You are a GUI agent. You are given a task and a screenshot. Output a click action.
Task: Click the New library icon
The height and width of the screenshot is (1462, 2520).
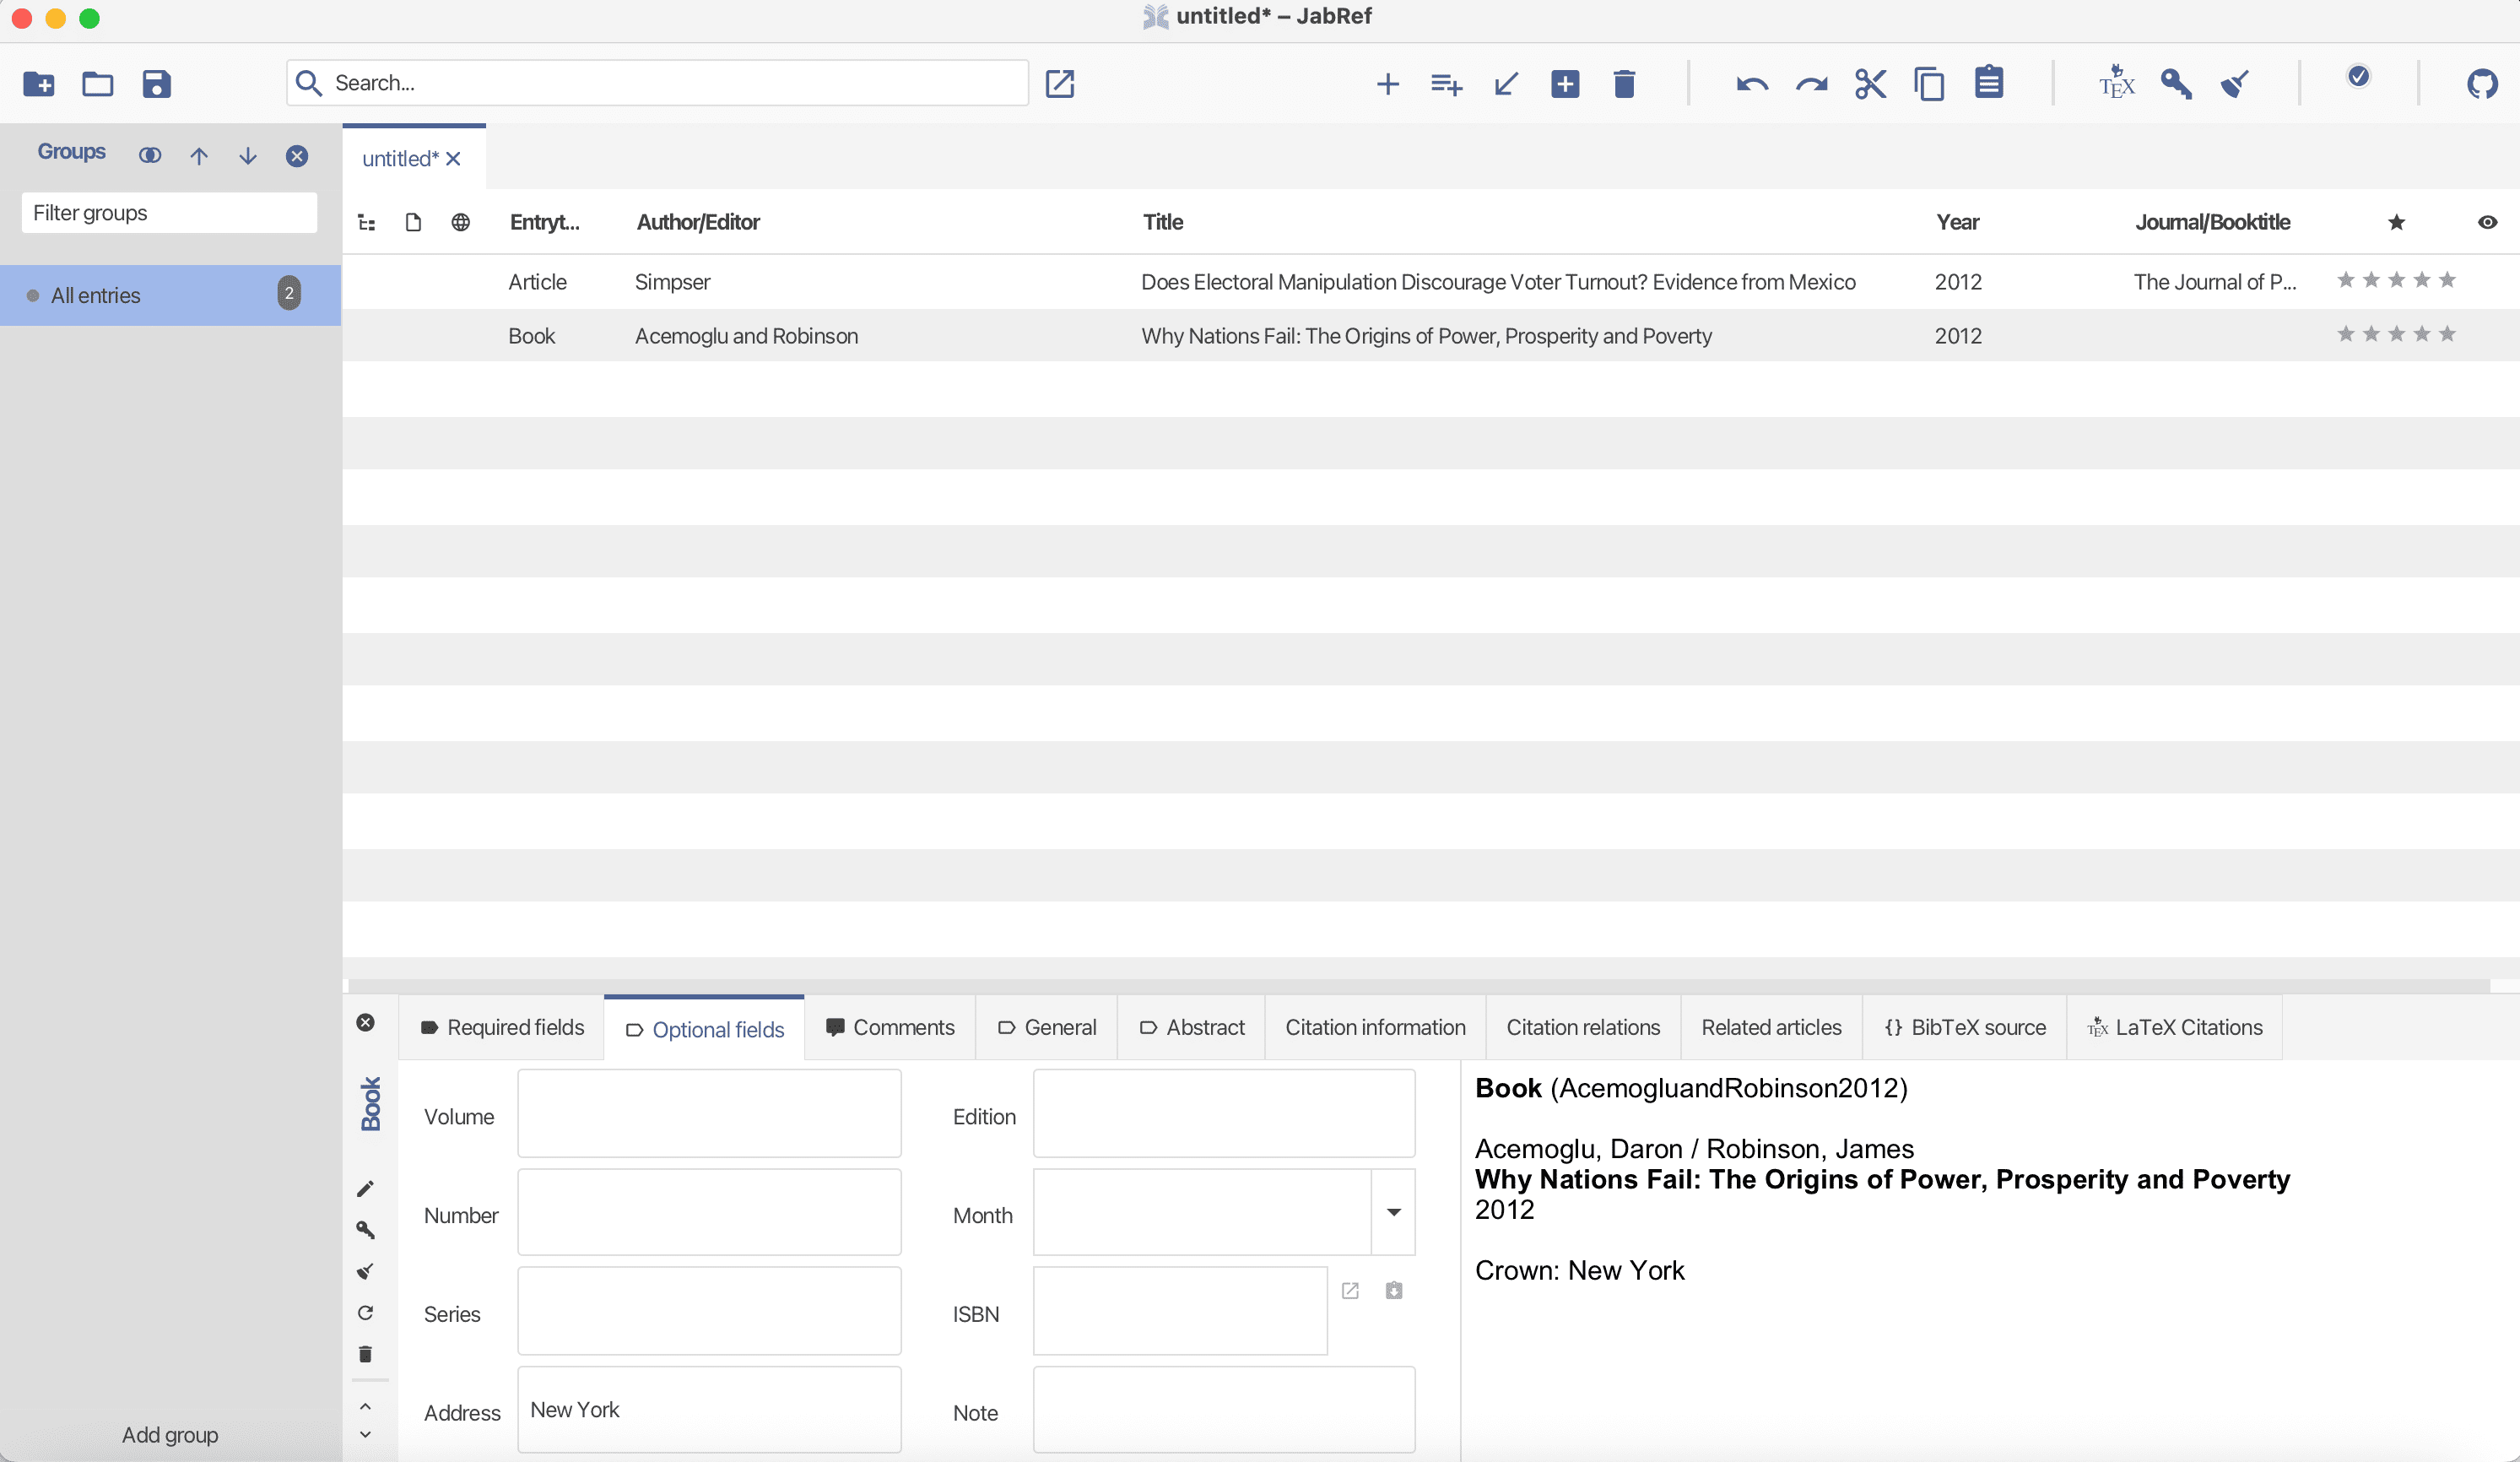click(39, 84)
